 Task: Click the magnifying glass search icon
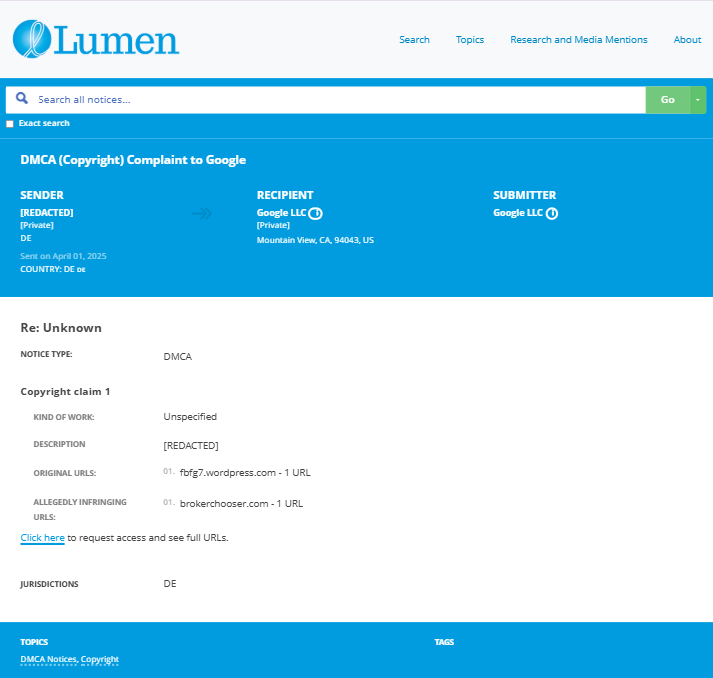point(21,98)
